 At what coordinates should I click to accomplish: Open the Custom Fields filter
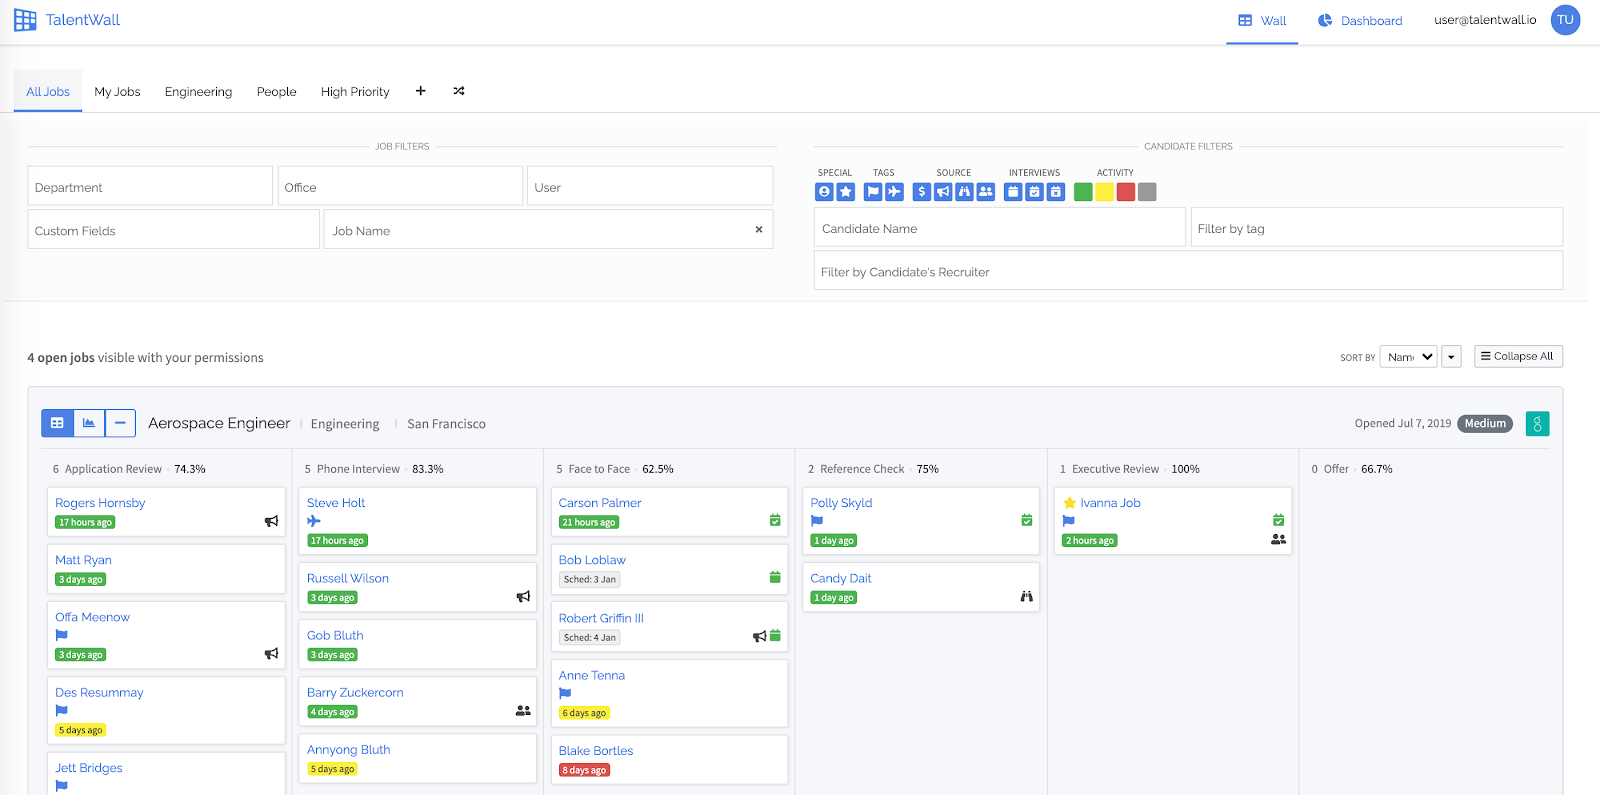pos(174,230)
